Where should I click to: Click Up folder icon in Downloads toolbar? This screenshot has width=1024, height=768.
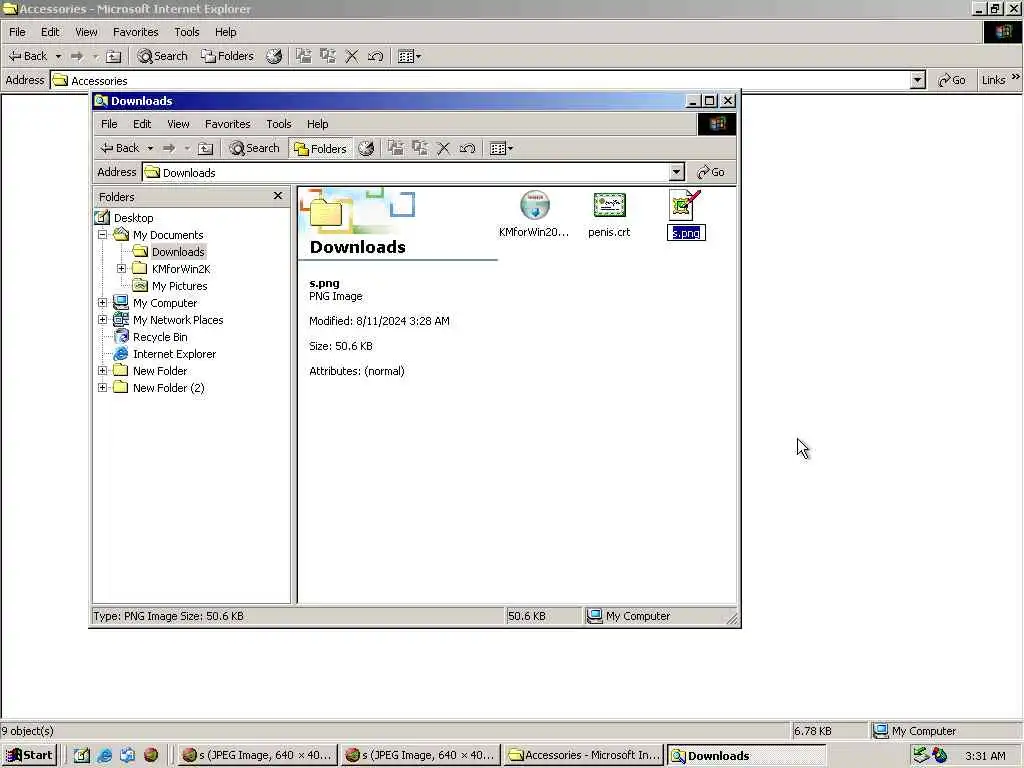[206, 148]
